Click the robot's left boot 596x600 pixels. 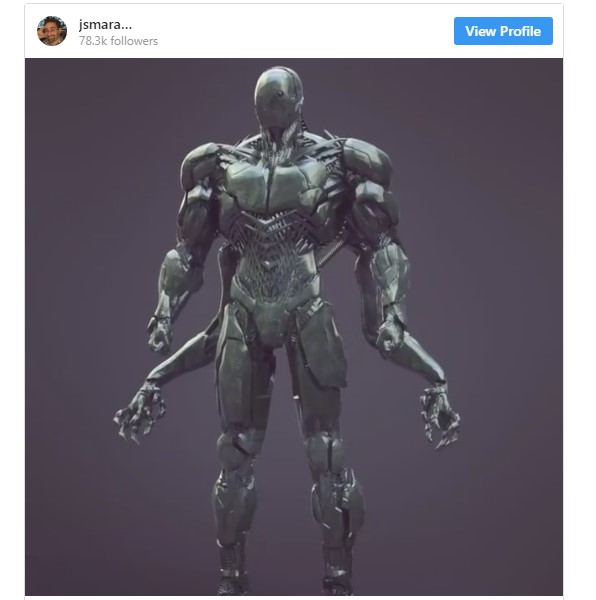pyautogui.click(x=231, y=568)
